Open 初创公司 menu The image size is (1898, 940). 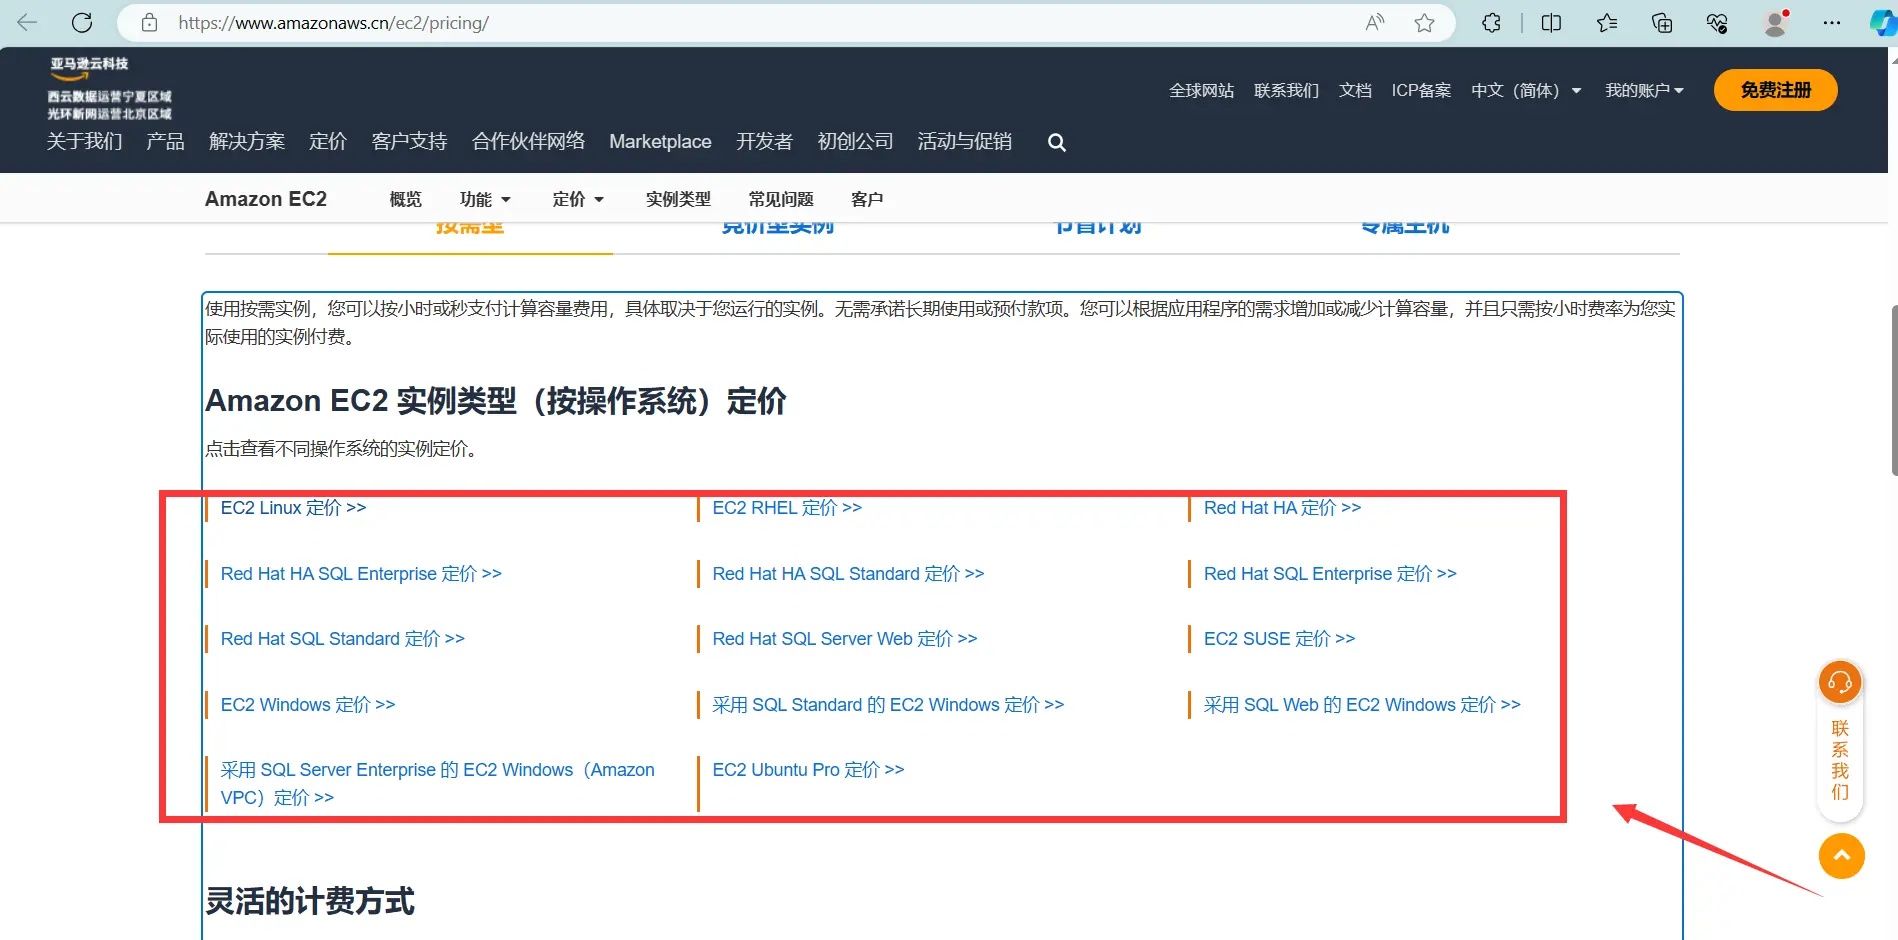point(855,141)
